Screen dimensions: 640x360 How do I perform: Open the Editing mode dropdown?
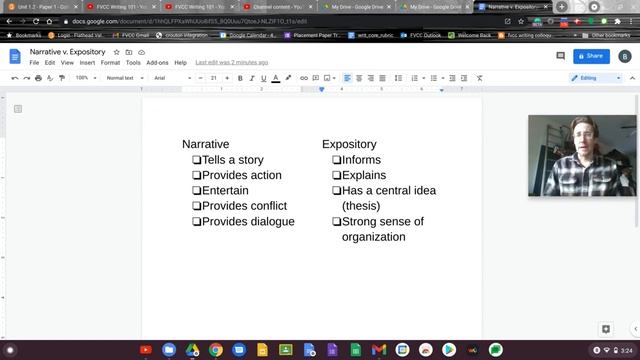(x=596, y=78)
